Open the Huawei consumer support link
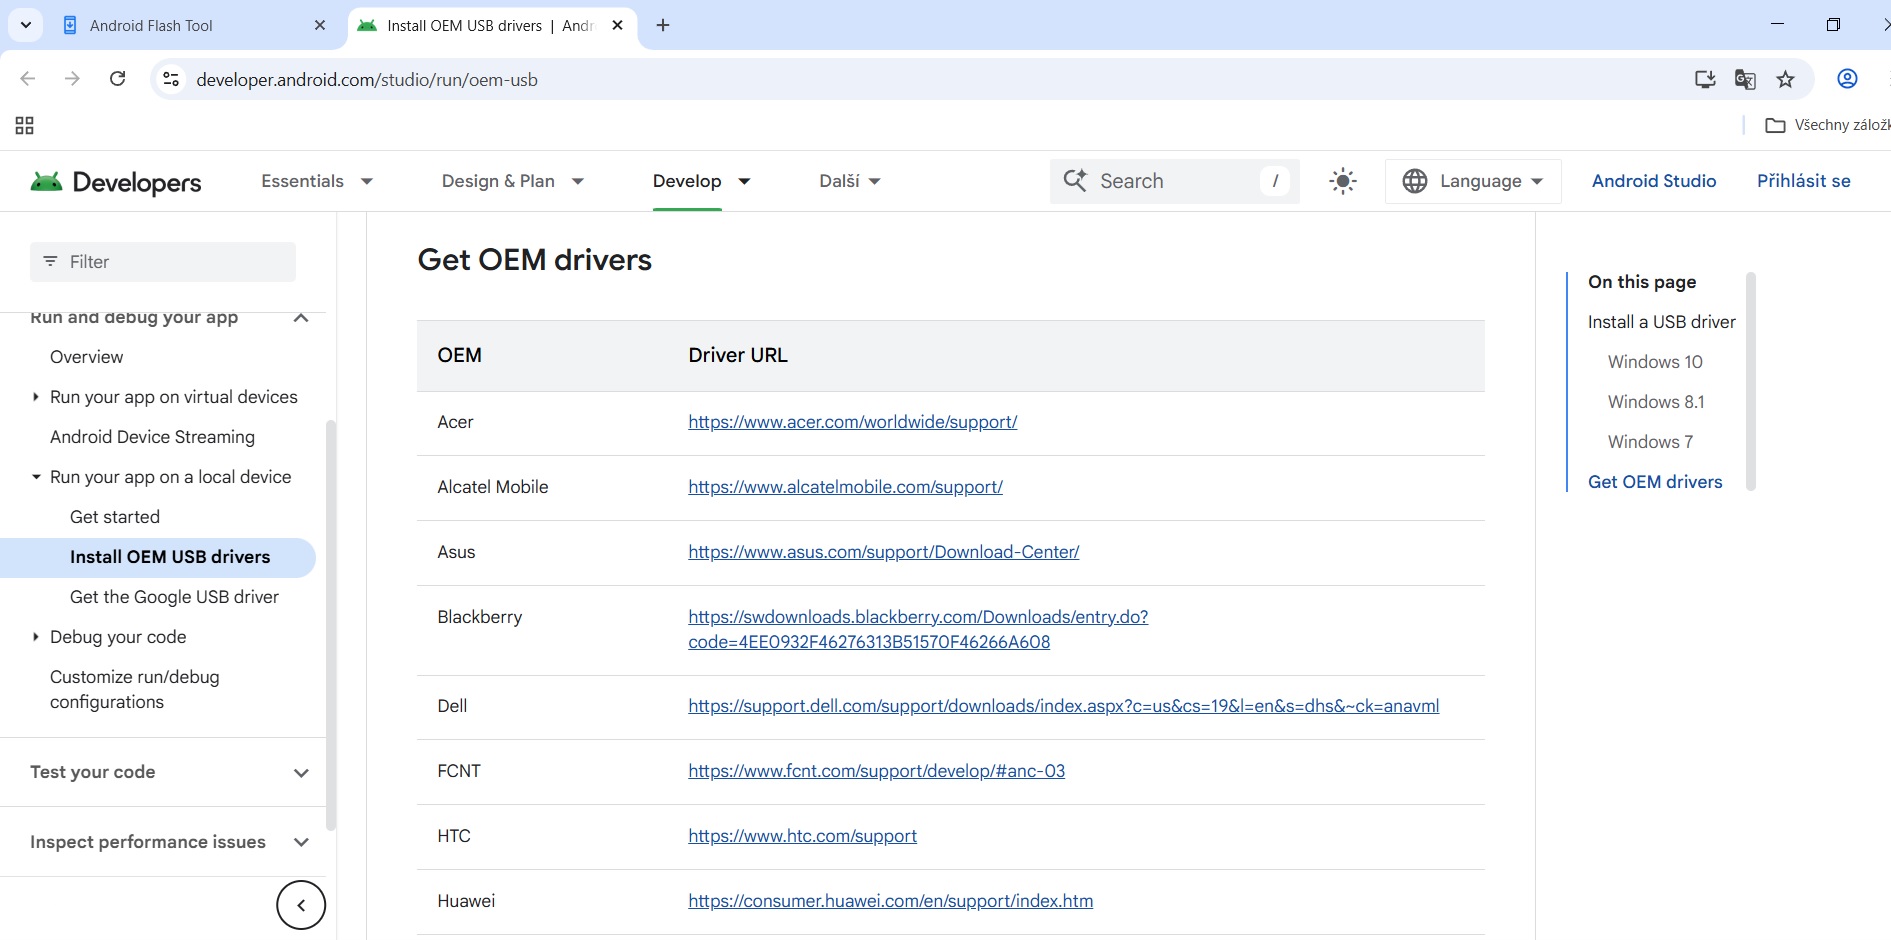 pyautogui.click(x=890, y=901)
